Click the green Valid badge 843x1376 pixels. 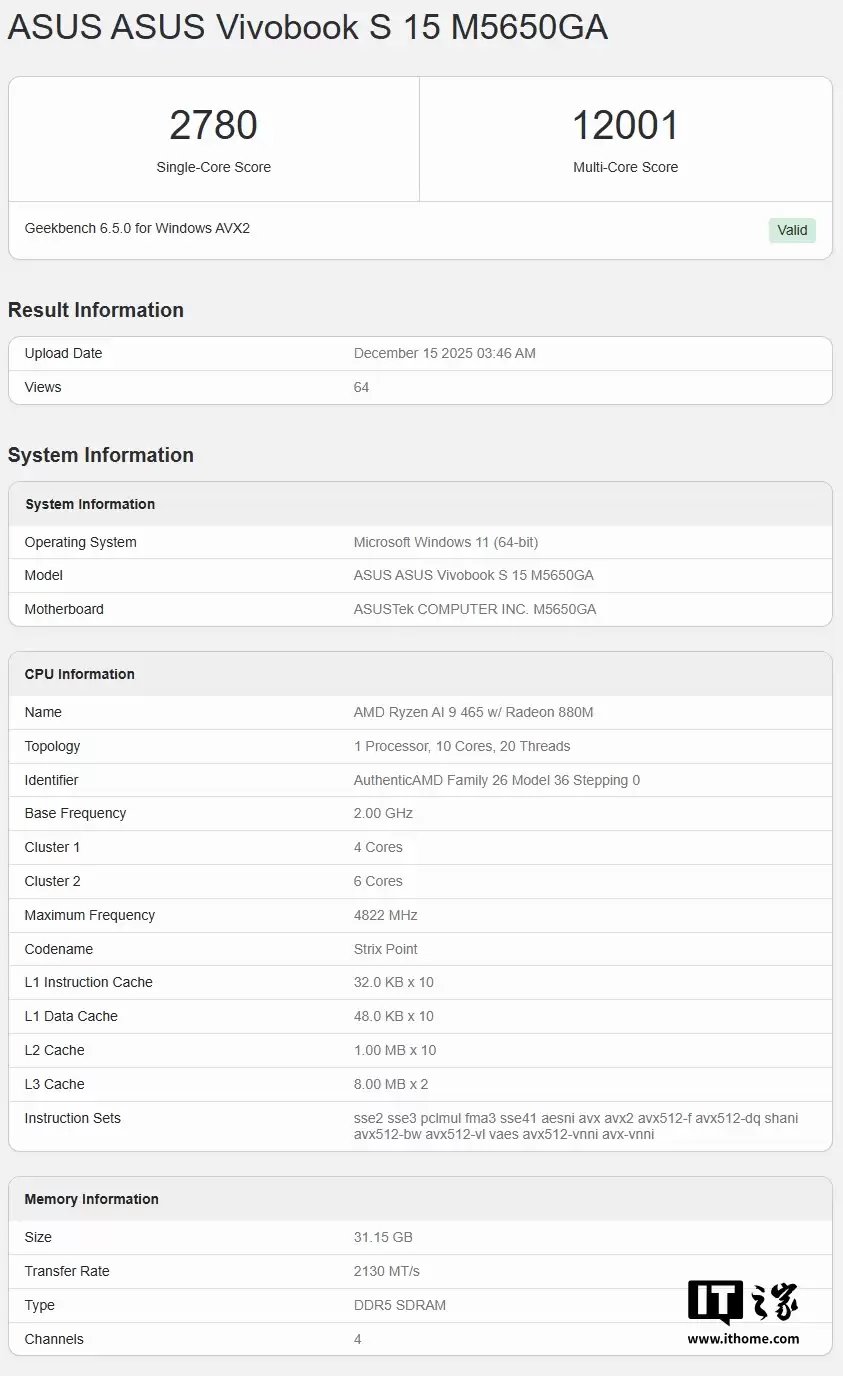click(791, 230)
